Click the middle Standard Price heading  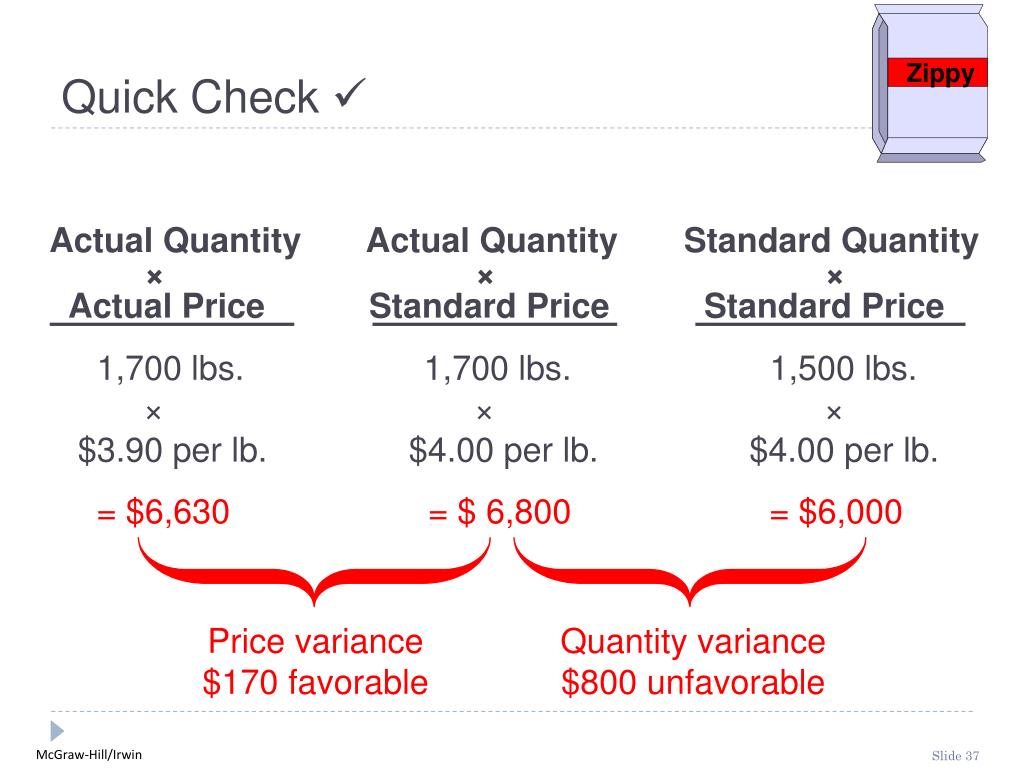[489, 306]
